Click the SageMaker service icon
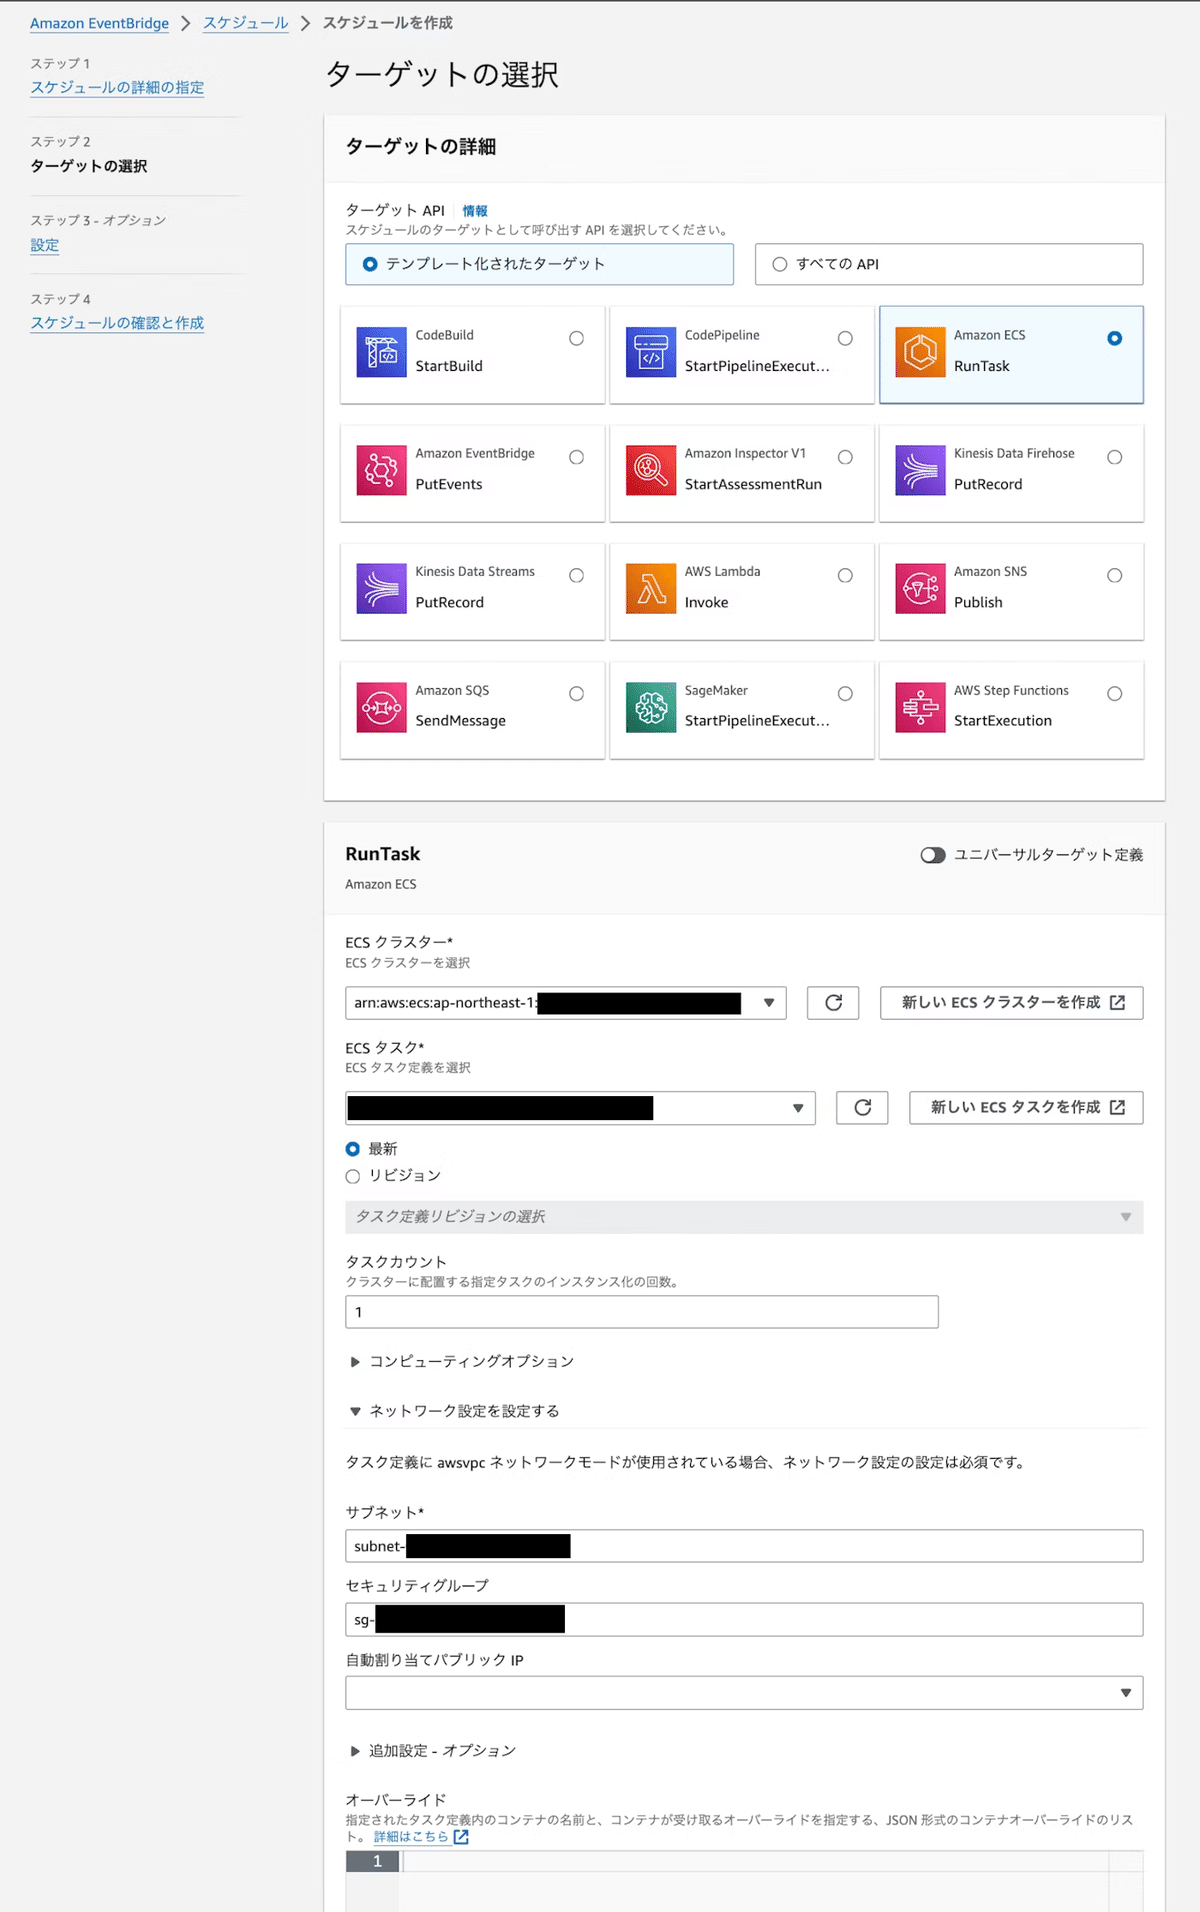1200x1912 pixels. (651, 707)
